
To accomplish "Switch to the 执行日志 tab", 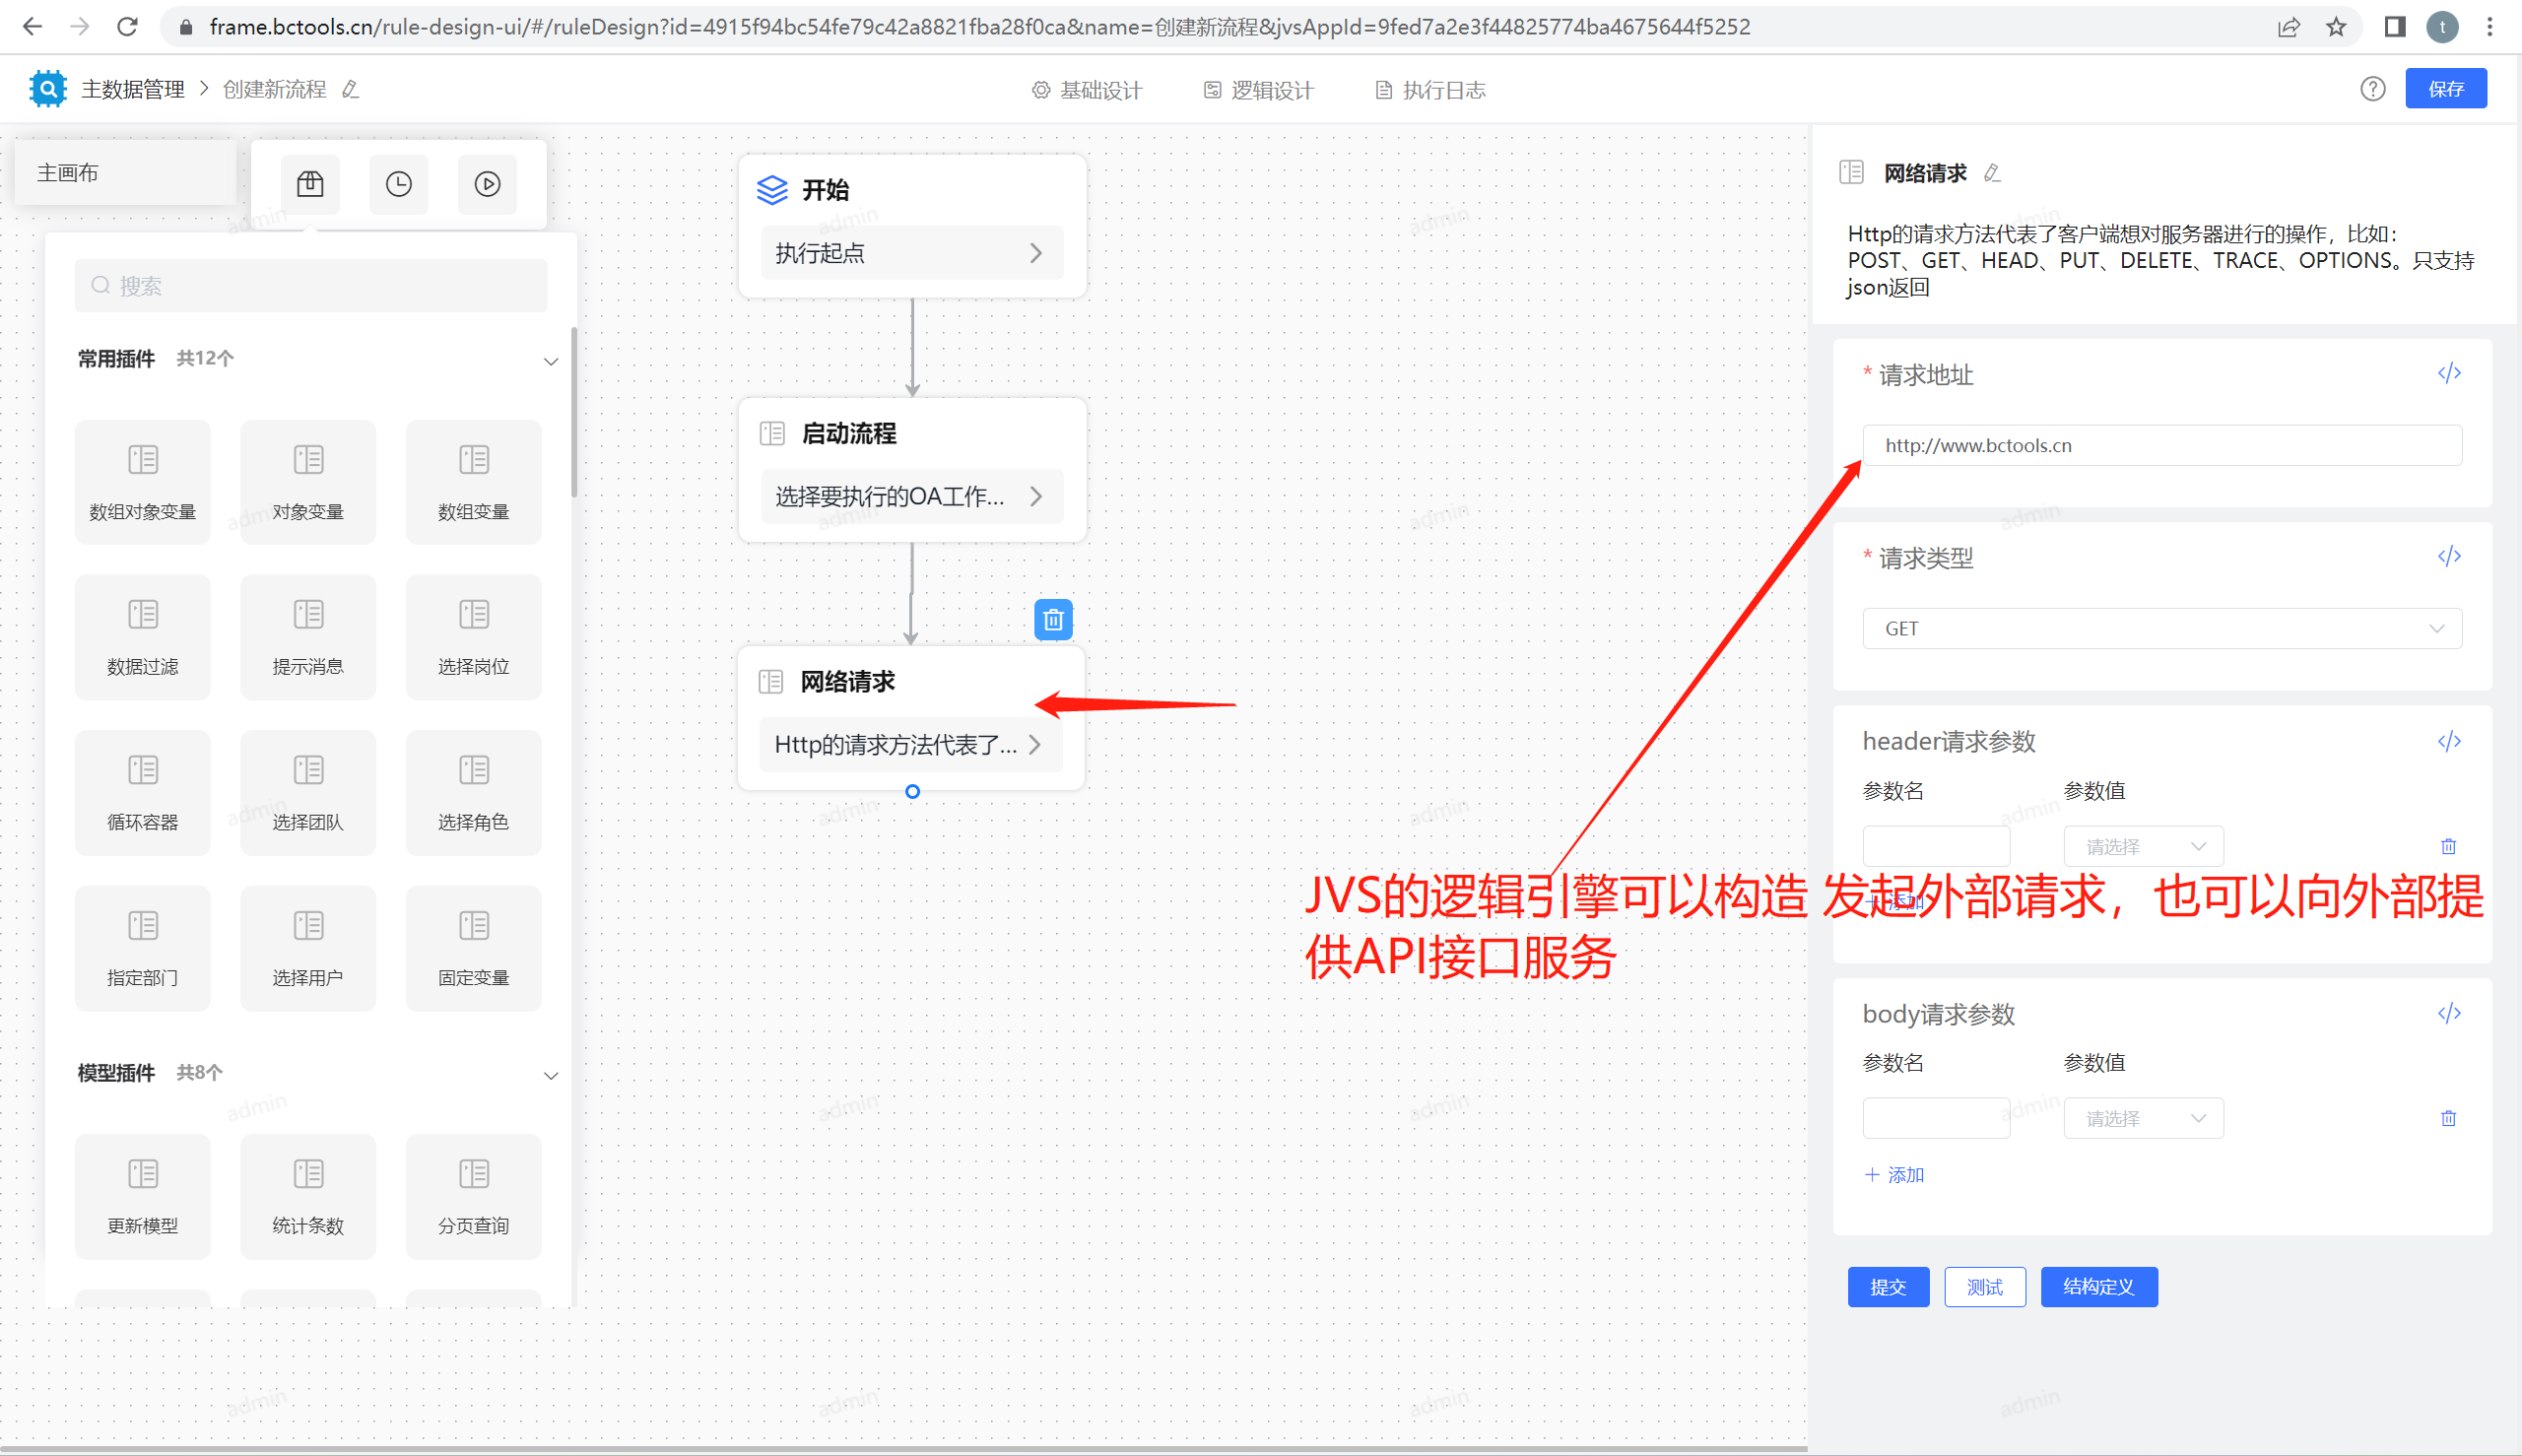I will click(x=1431, y=90).
